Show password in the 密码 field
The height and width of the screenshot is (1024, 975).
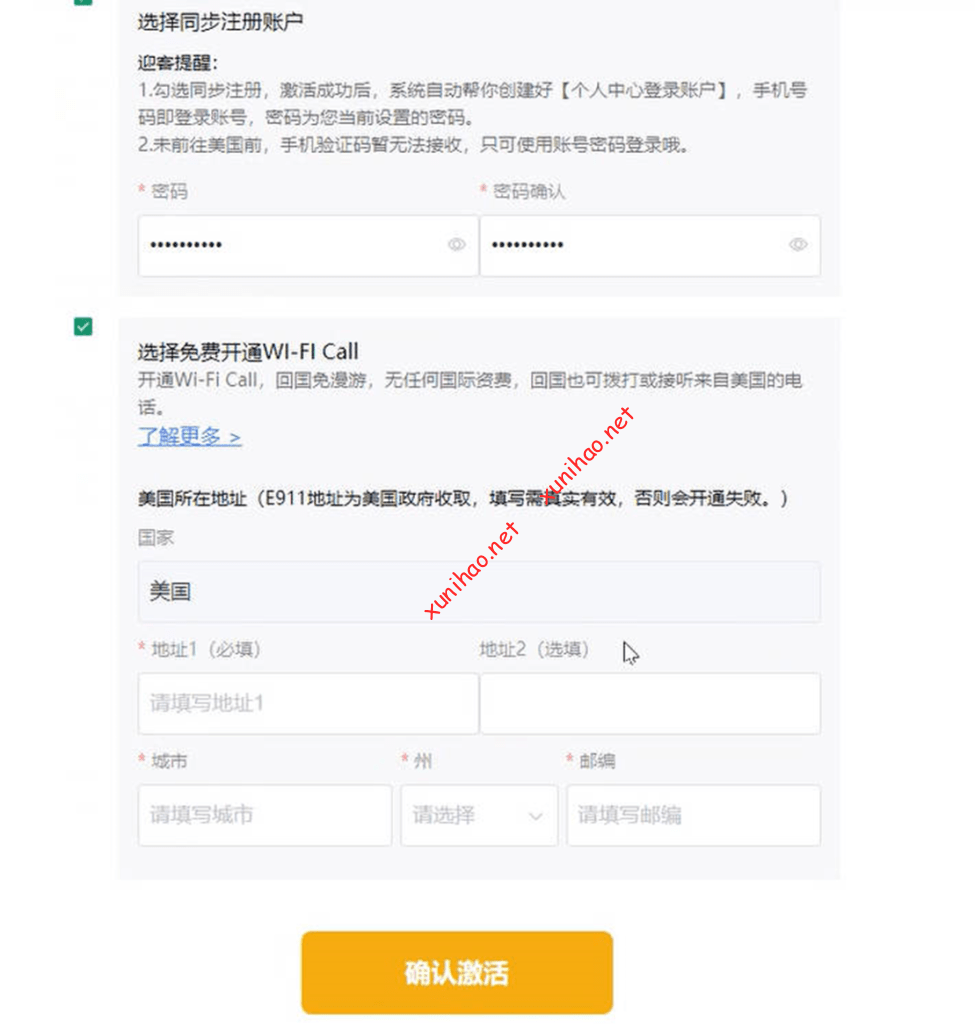click(x=456, y=244)
